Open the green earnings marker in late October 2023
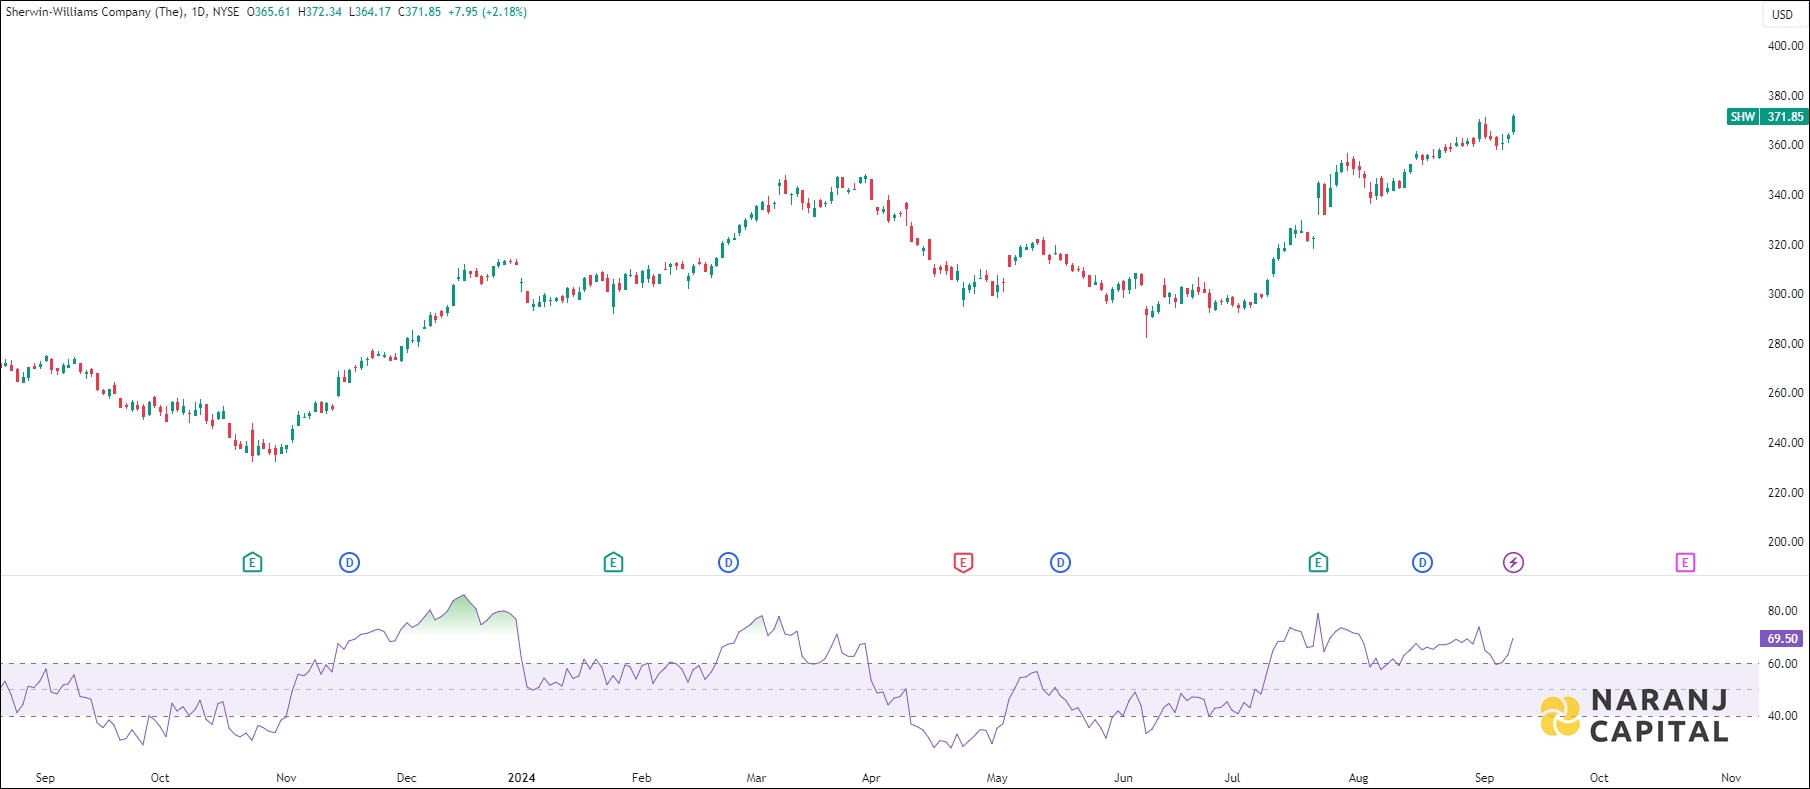The image size is (1810, 789). coord(252,563)
